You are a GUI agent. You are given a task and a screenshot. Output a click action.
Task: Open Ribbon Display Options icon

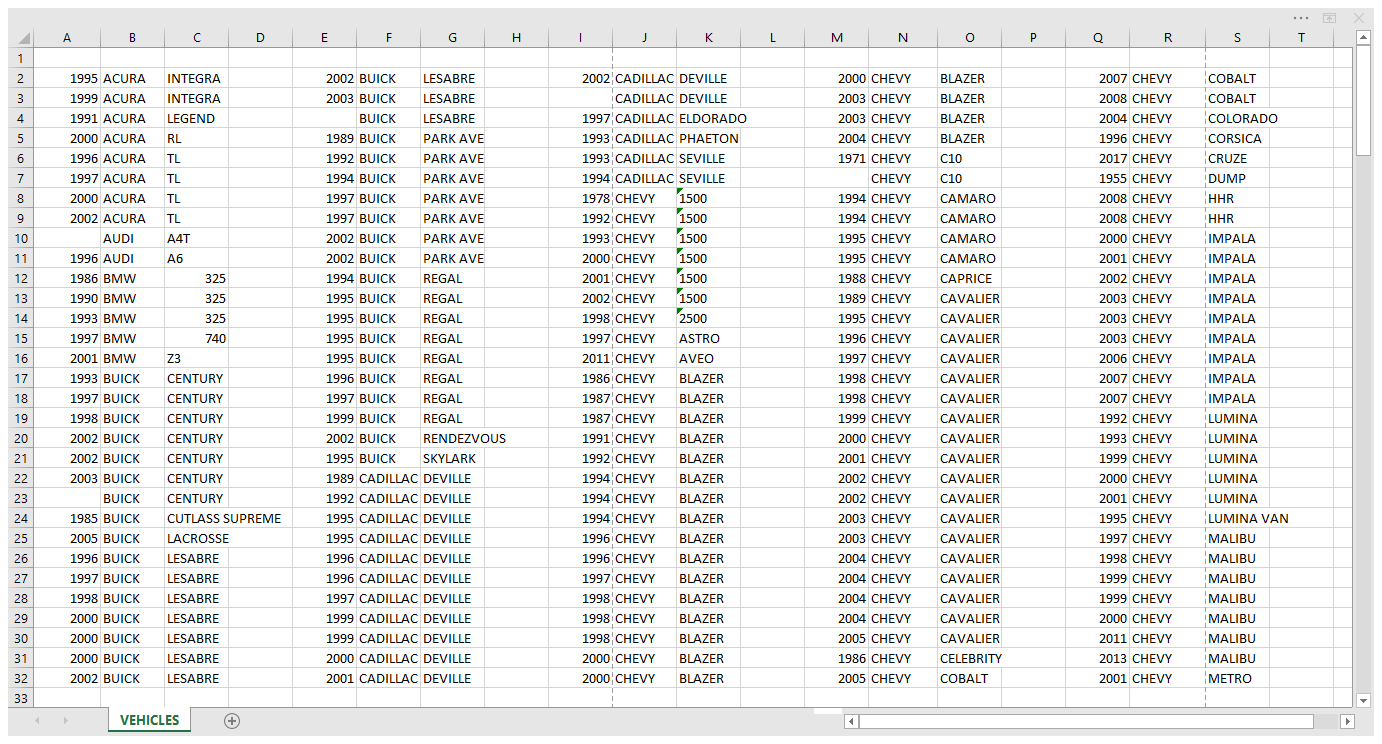pyautogui.click(x=1329, y=18)
